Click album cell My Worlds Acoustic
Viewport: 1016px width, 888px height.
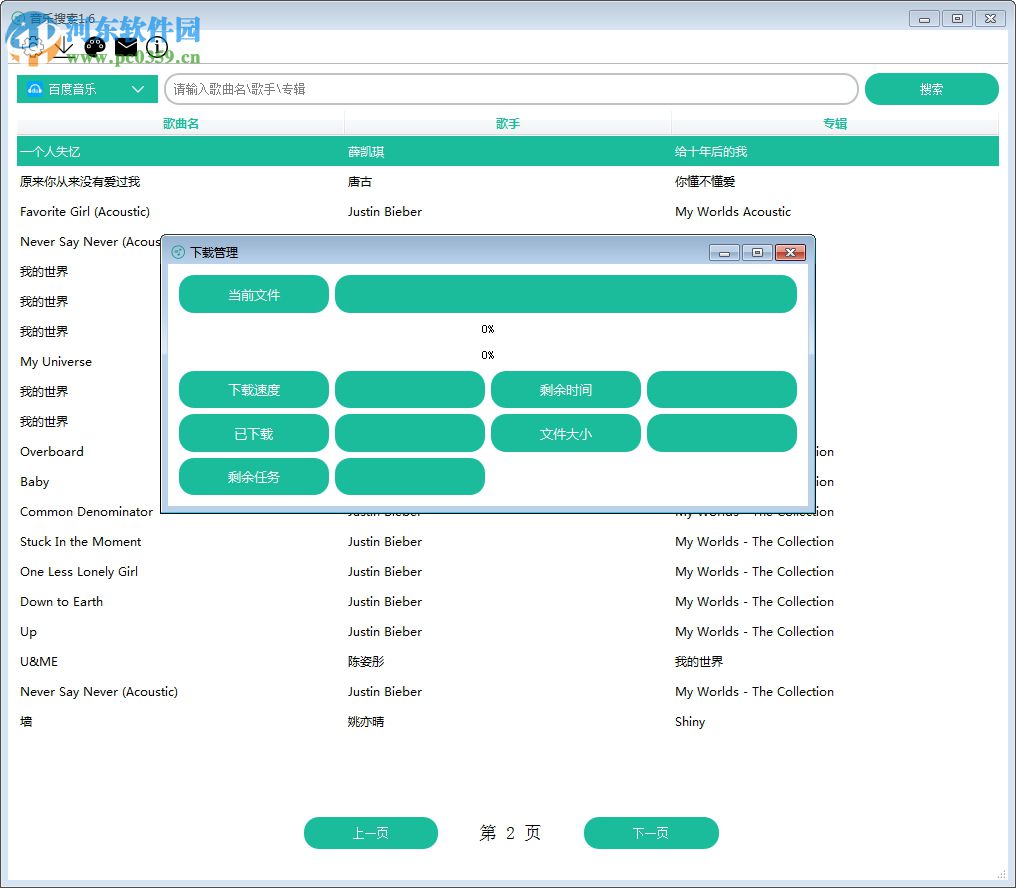pos(733,211)
